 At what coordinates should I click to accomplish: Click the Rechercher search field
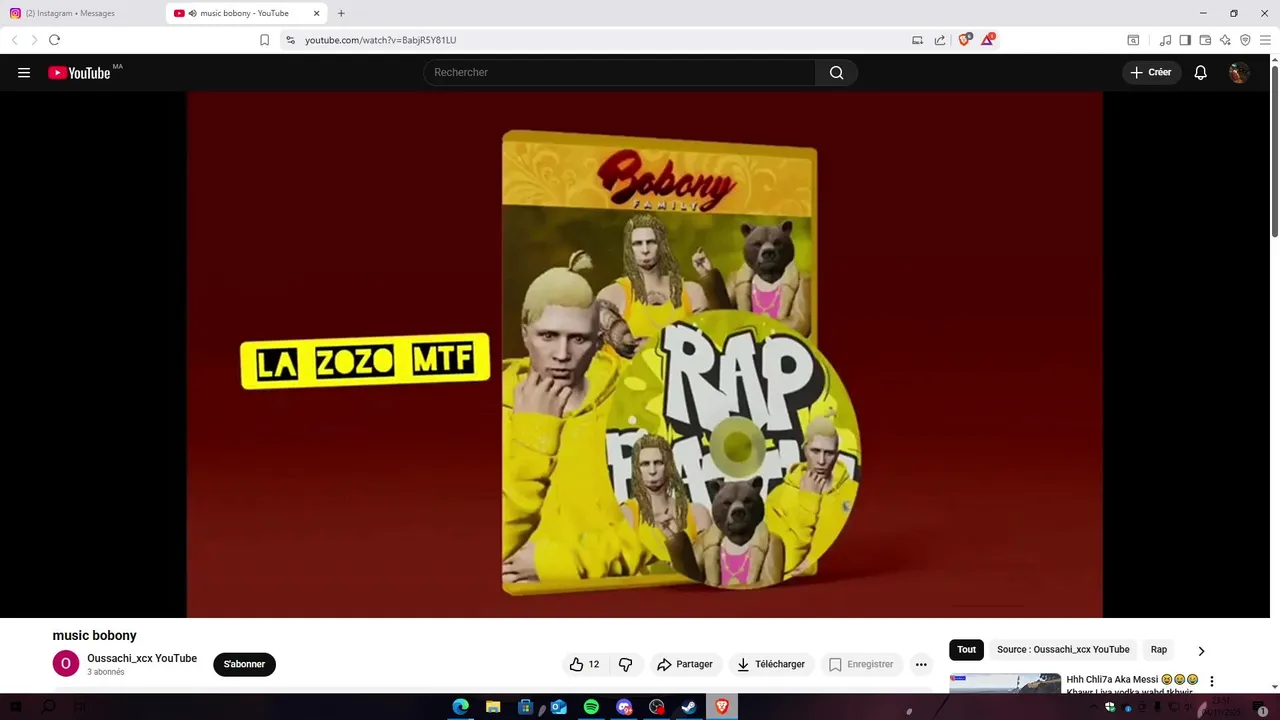(620, 72)
